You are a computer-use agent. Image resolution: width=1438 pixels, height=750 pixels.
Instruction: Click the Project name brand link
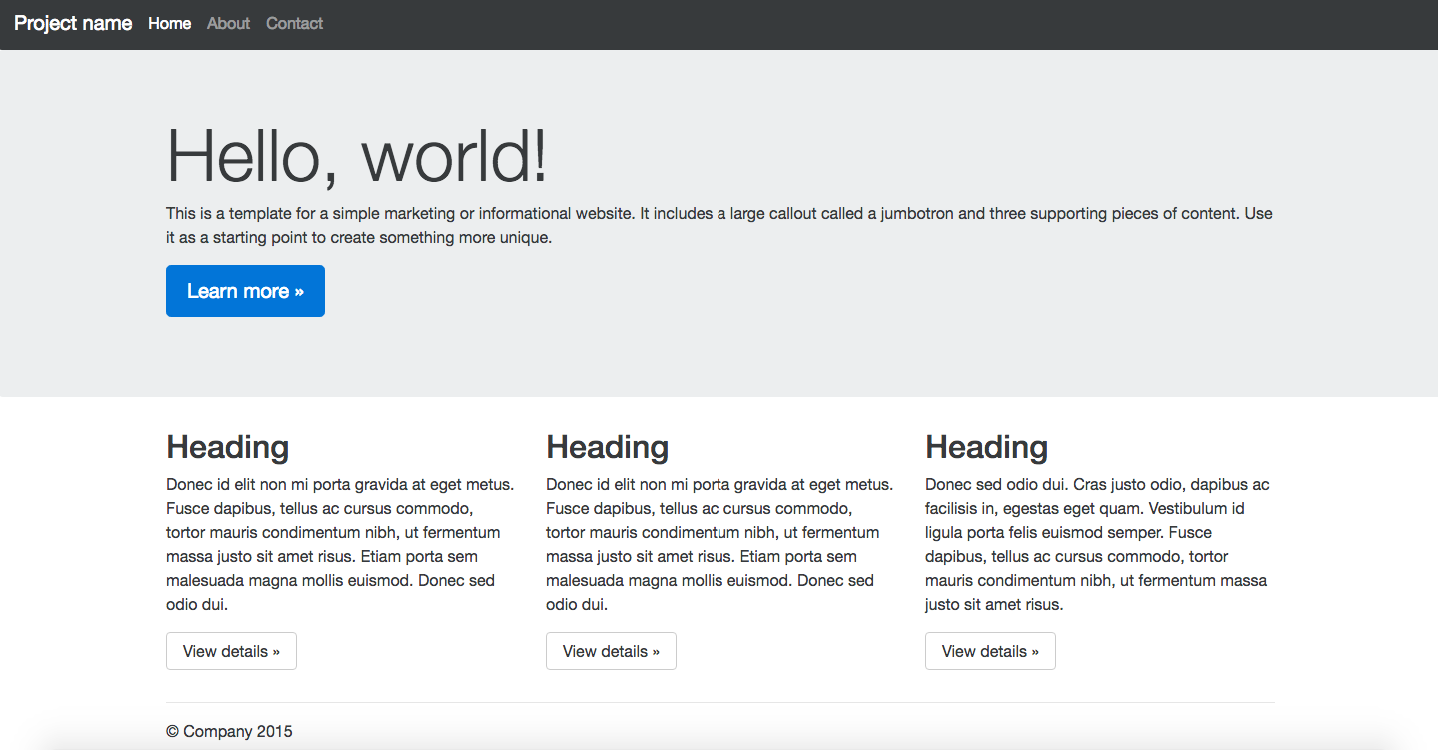click(73, 23)
